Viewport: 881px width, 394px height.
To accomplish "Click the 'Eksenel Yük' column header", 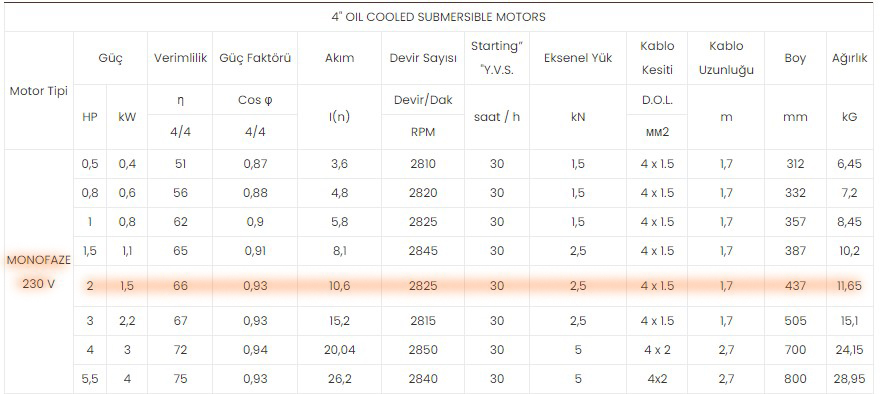I will pyautogui.click(x=578, y=58).
